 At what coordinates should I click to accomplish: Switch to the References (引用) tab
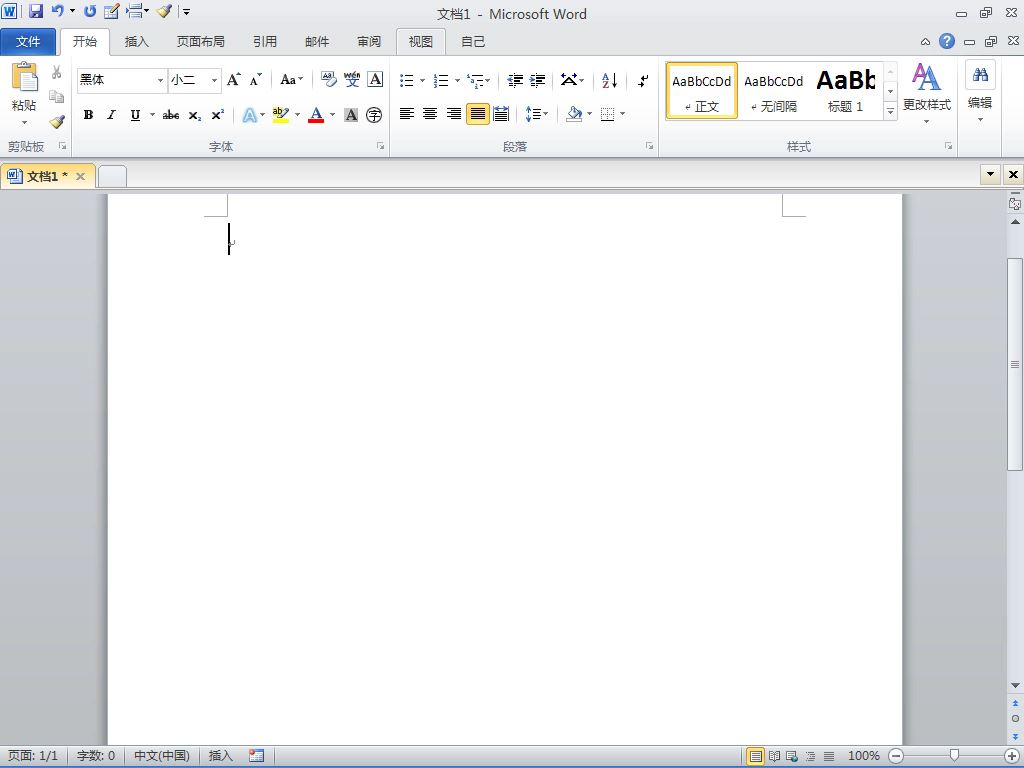tap(264, 41)
